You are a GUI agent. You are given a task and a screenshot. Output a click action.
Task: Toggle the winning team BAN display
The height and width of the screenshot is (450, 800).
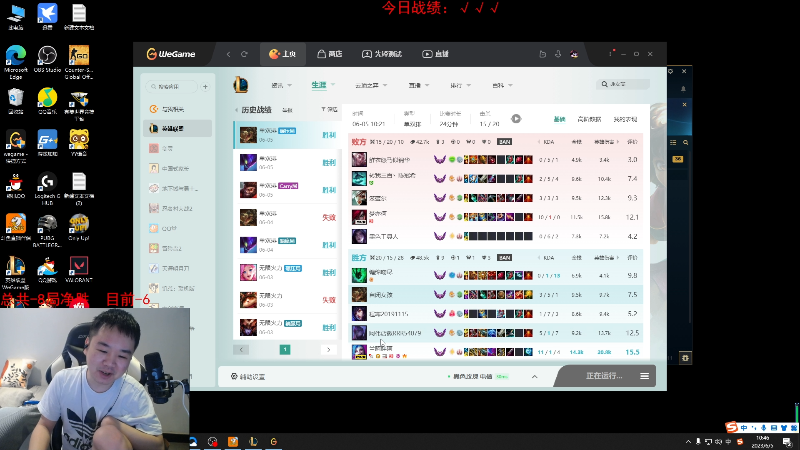point(504,258)
